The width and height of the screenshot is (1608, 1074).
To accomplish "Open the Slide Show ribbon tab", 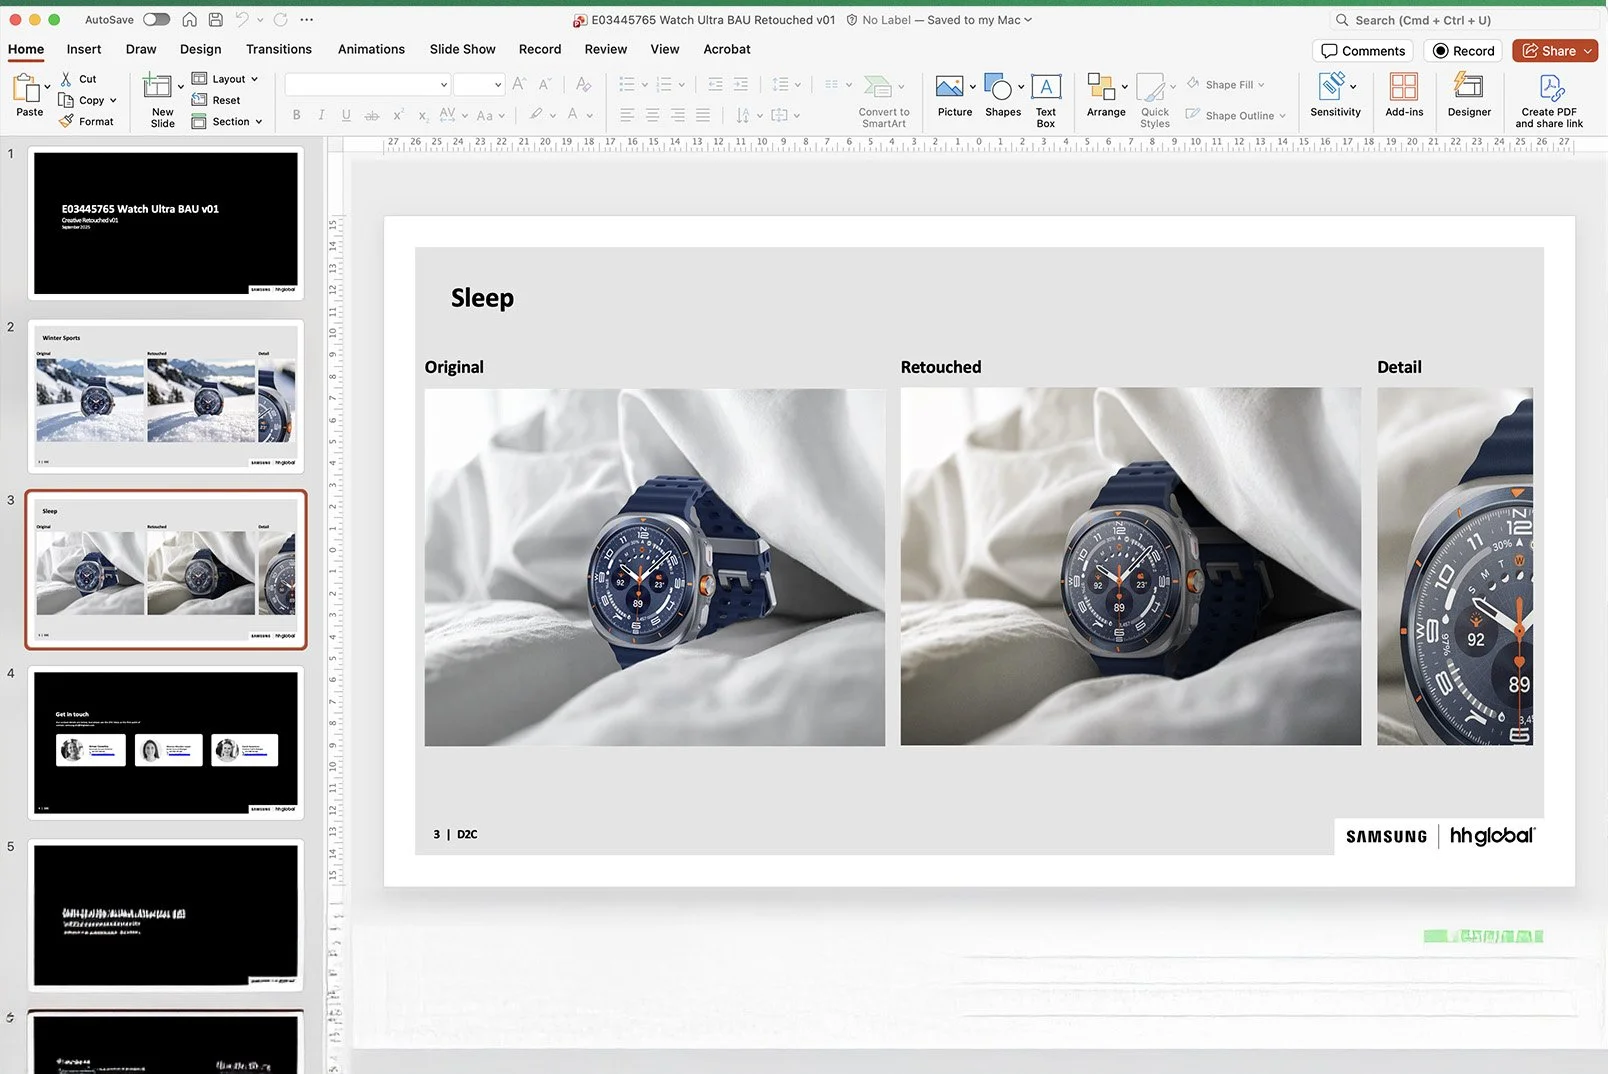I will (x=462, y=49).
